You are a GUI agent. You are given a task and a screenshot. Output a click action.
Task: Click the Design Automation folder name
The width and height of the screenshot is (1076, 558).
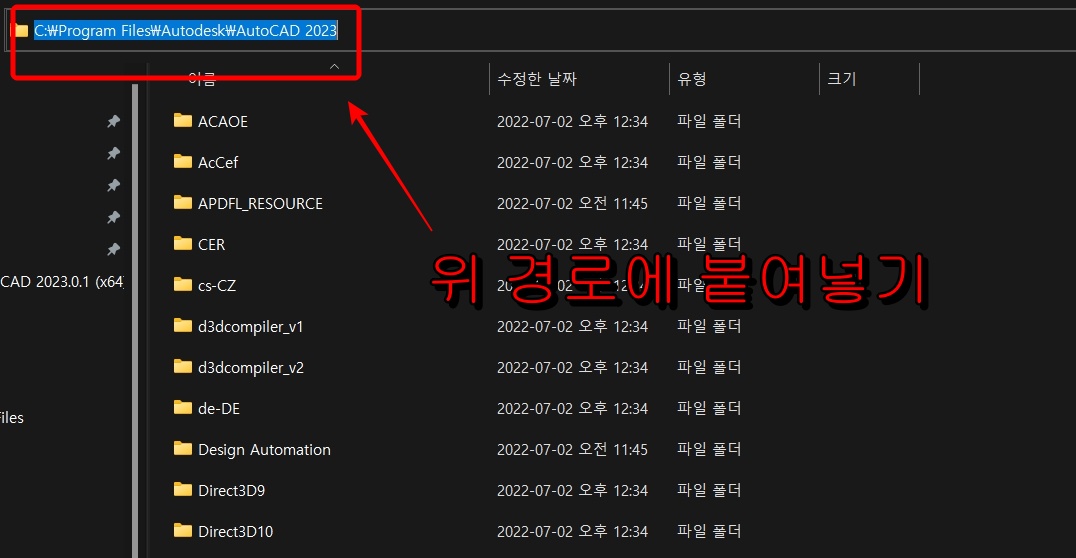[264, 450]
